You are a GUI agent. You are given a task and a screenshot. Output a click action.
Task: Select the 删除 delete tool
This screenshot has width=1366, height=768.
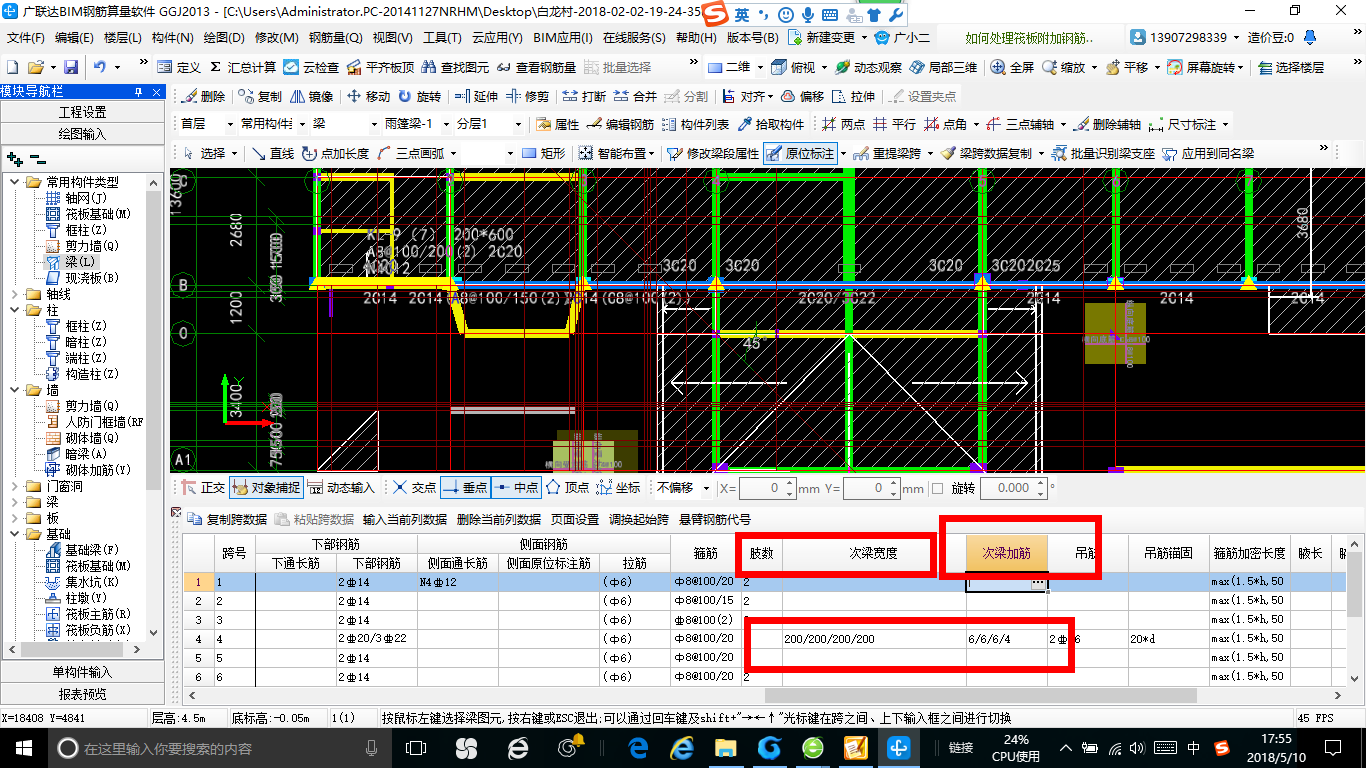[203, 96]
